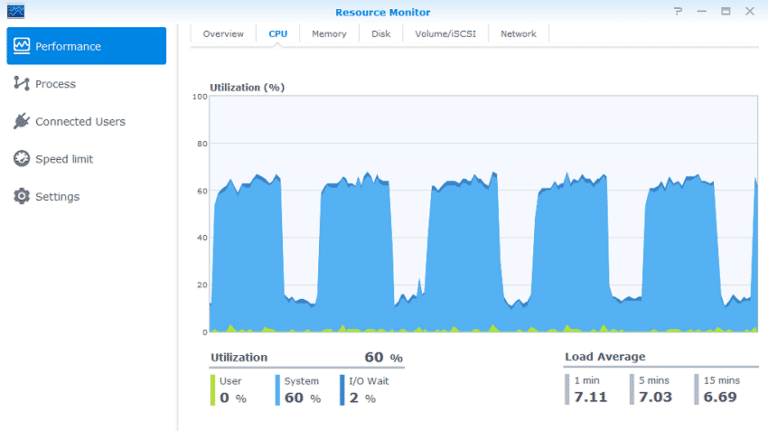
Task: Click the System '60 %' value
Action: pyautogui.click(x=303, y=398)
